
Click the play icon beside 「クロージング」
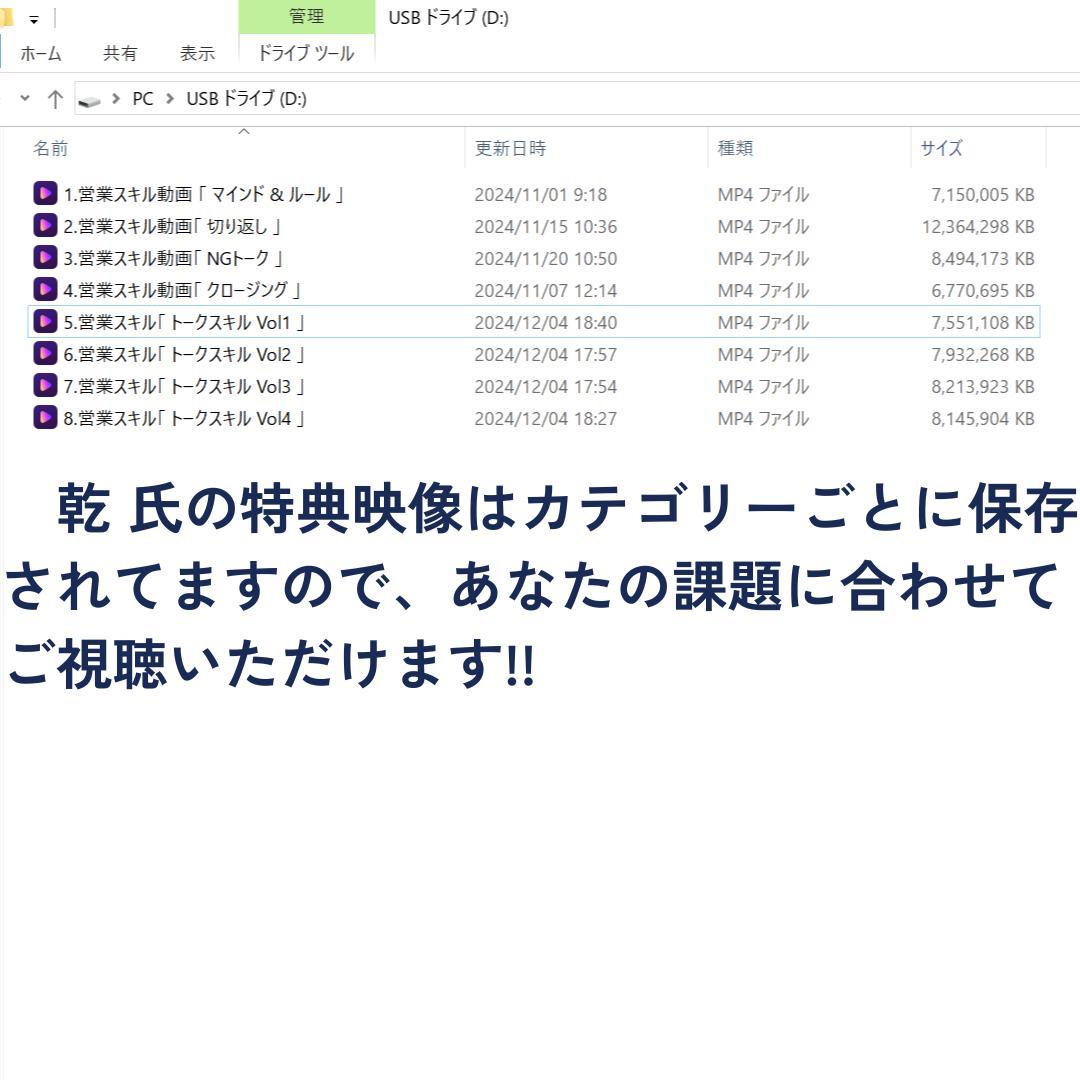[x=45, y=290]
